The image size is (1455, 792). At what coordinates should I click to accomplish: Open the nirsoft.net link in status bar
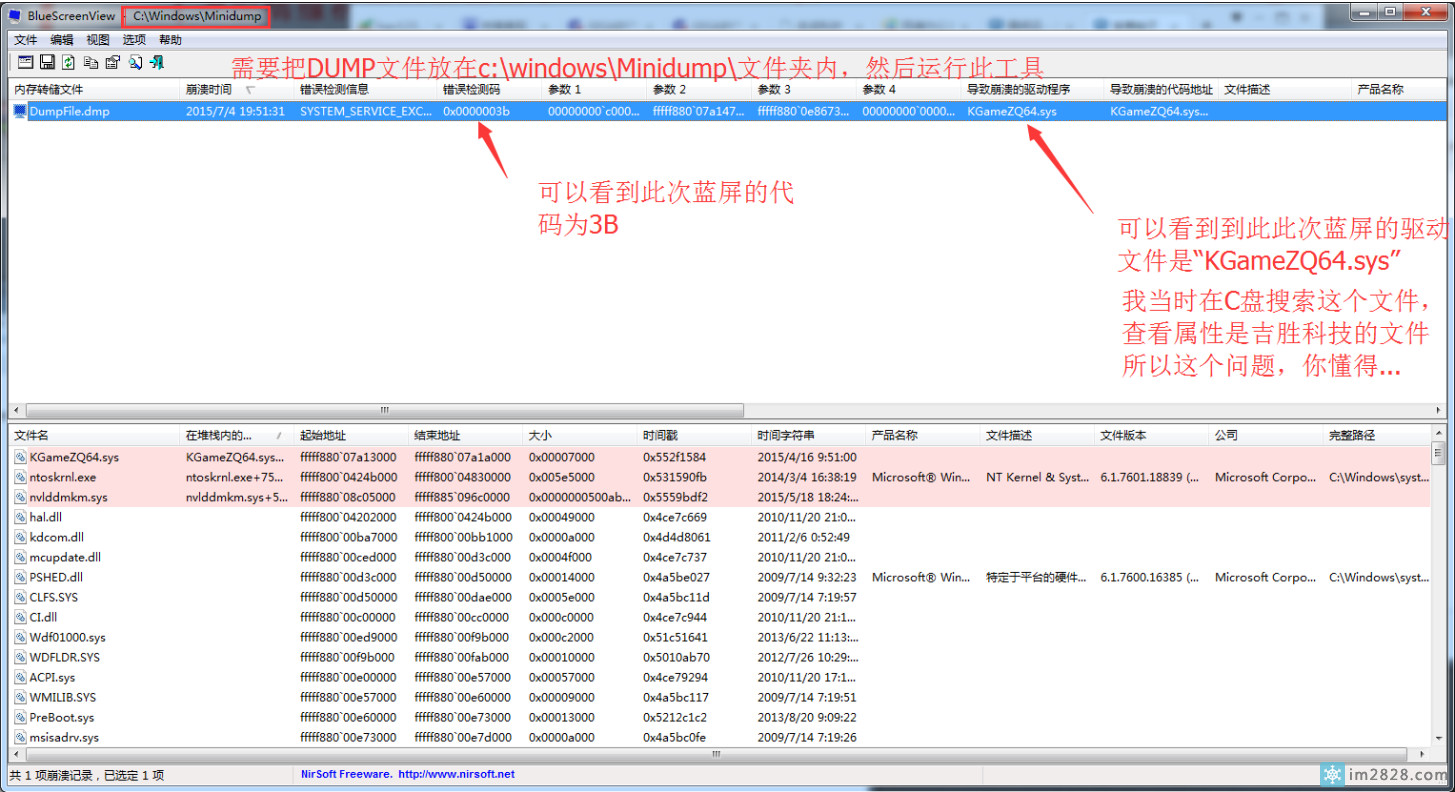[456, 774]
